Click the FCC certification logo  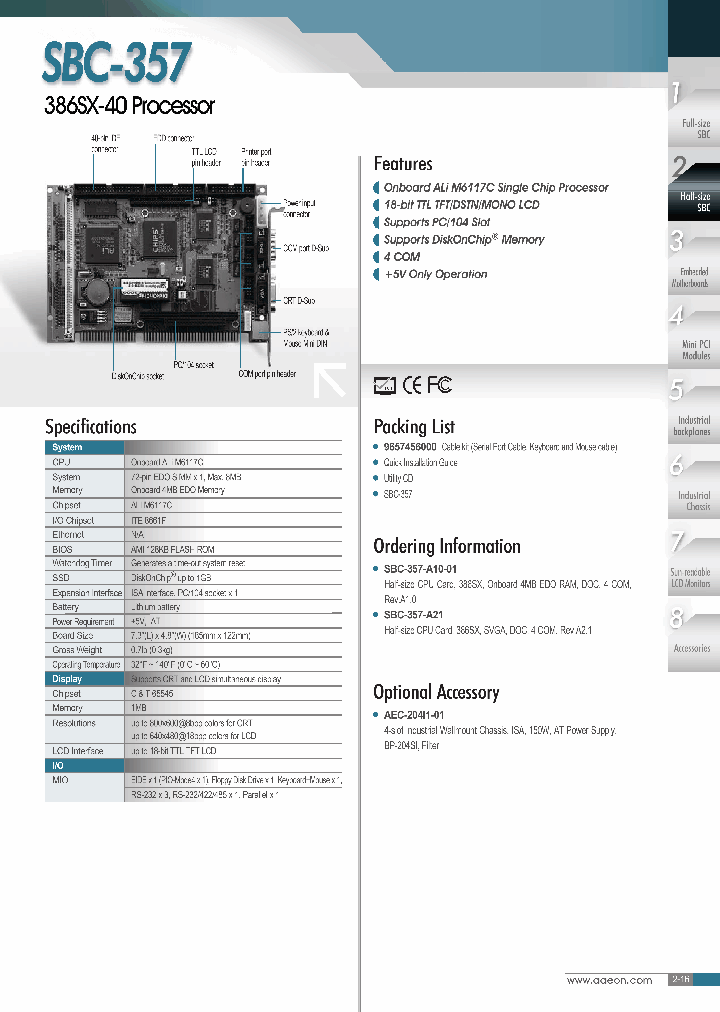(439, 385)
